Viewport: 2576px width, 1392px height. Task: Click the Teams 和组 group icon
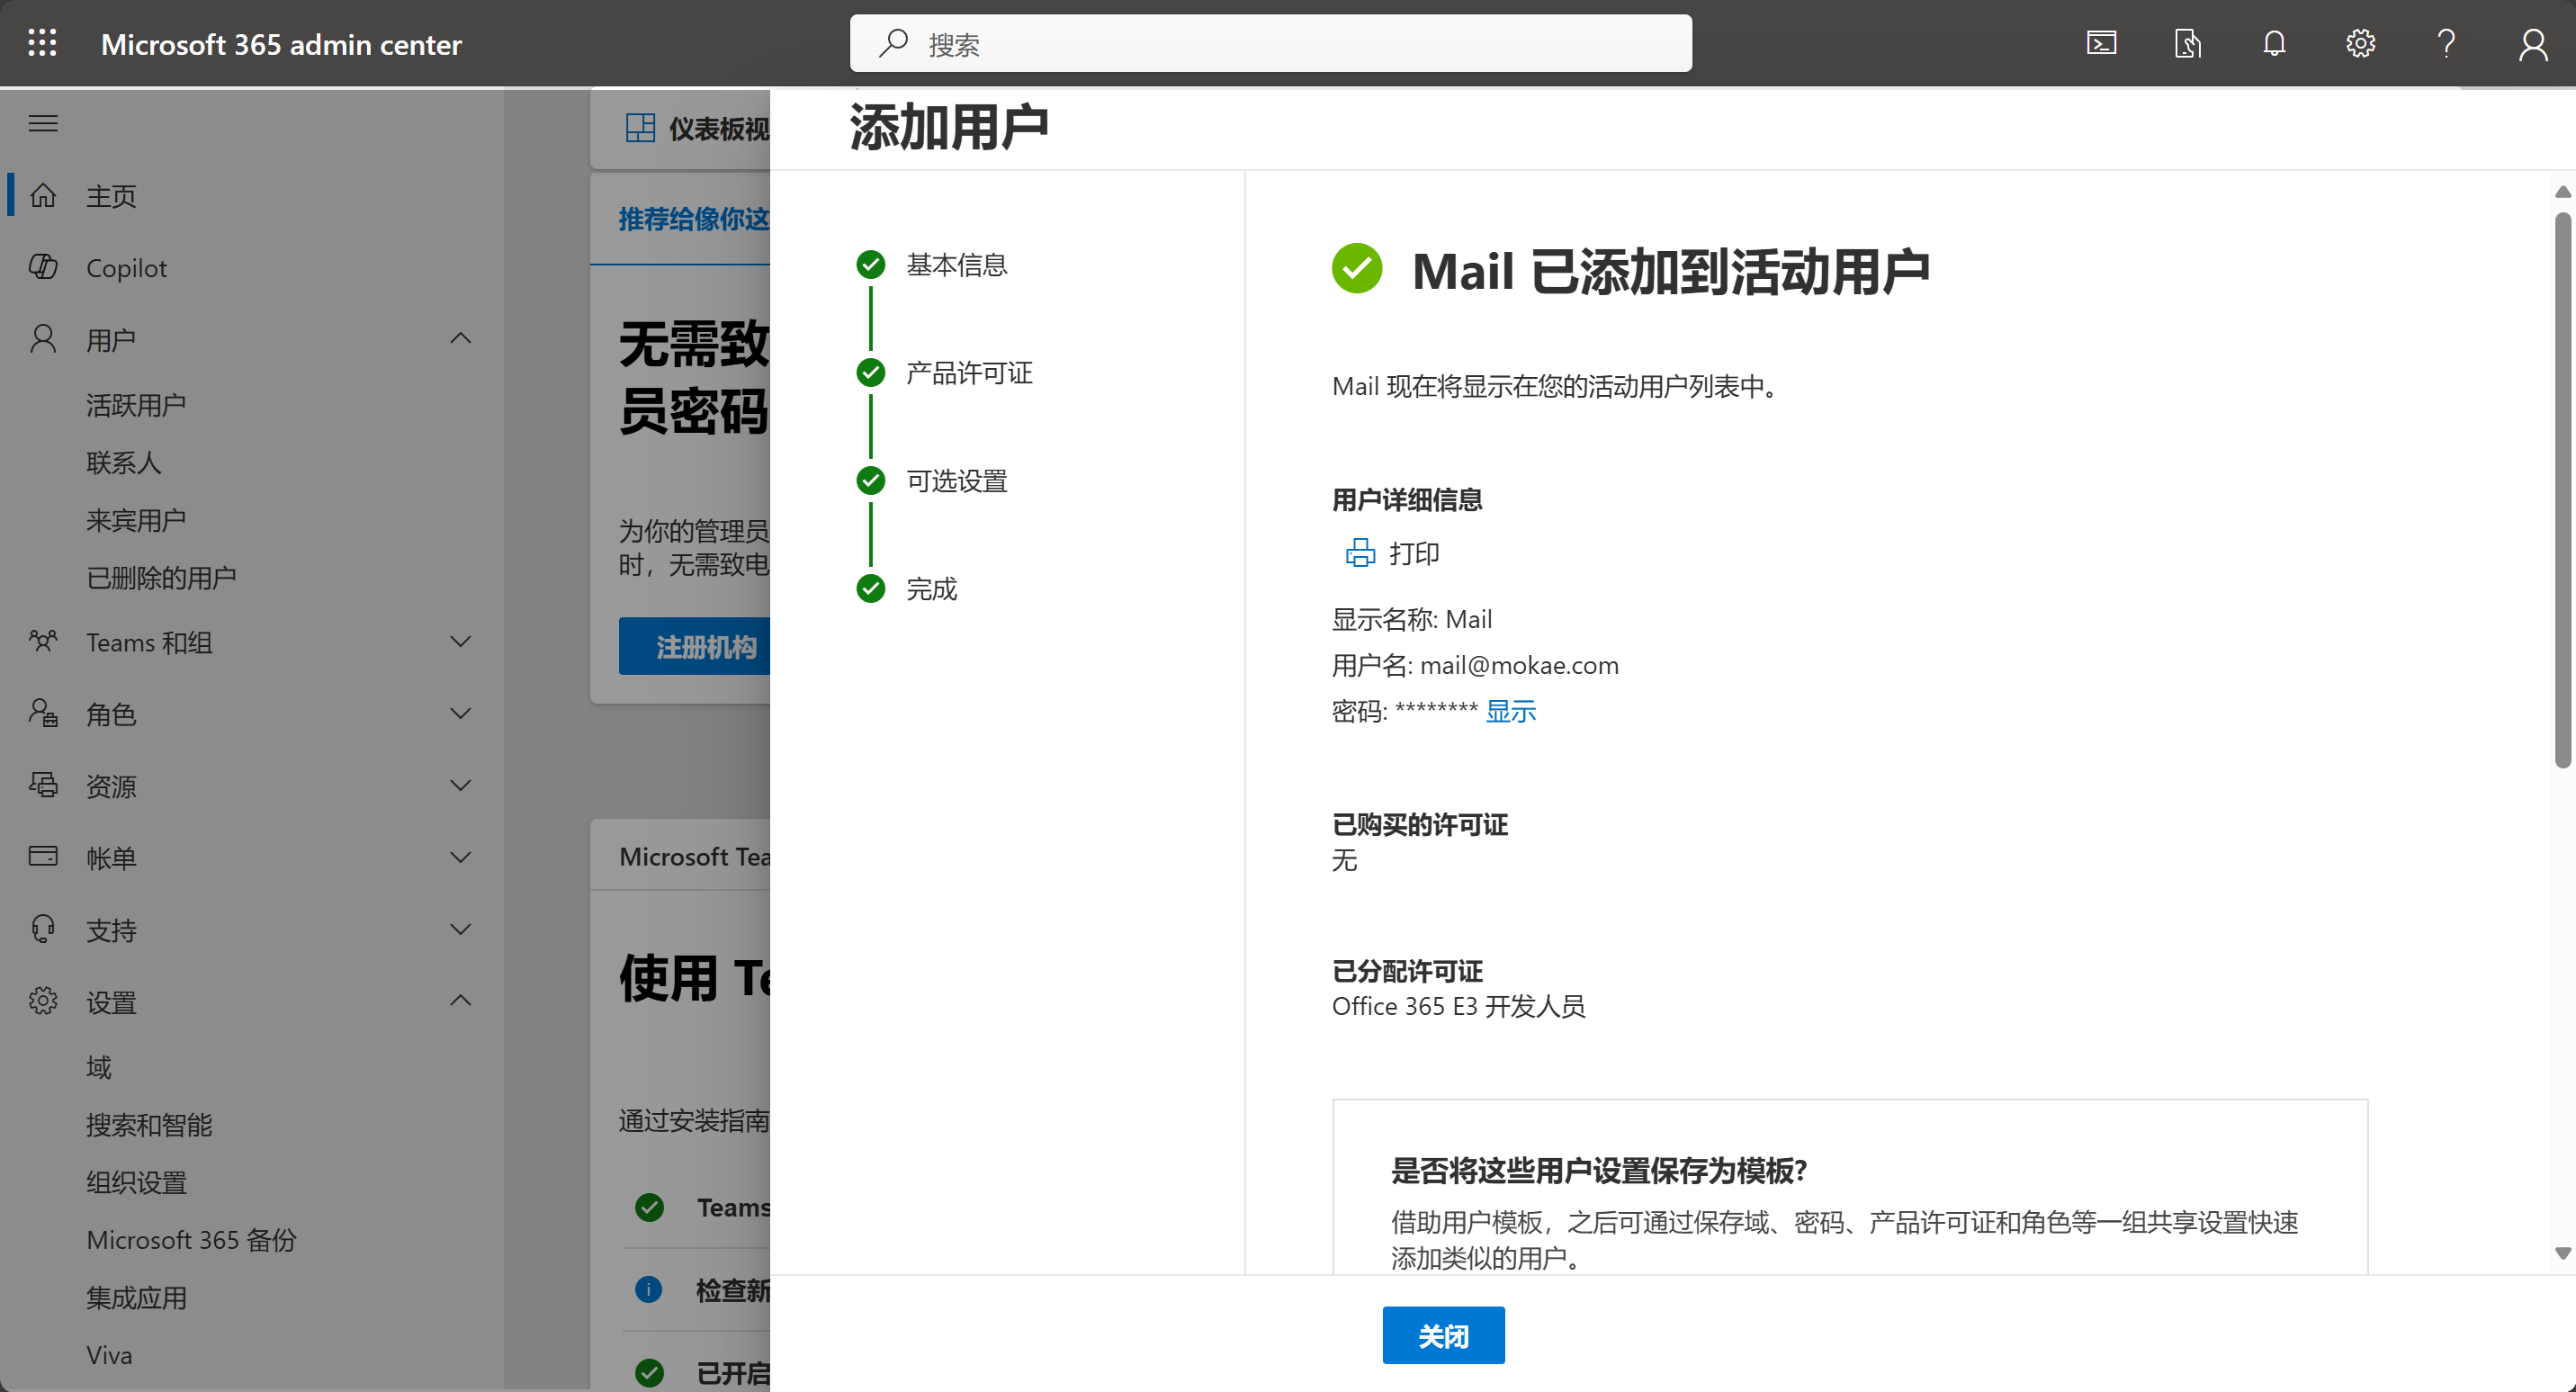[43, 641]
